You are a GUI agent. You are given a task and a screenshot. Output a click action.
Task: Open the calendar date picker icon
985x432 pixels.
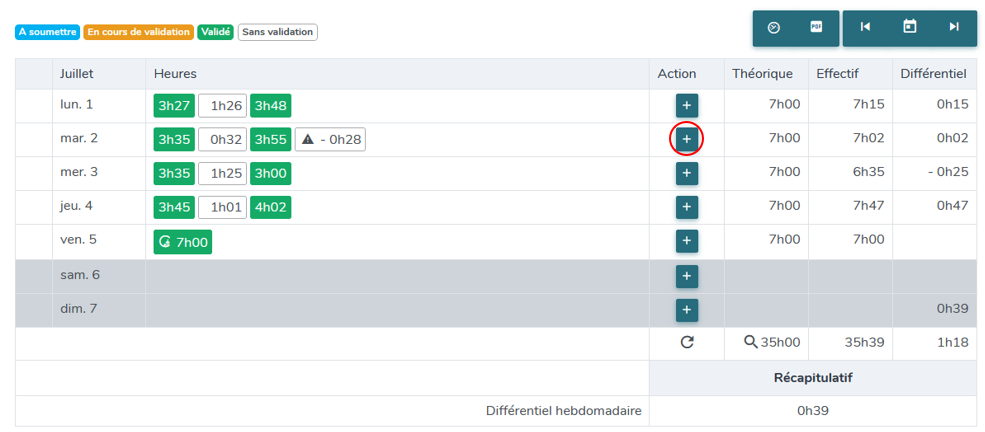tap(909, 26)
